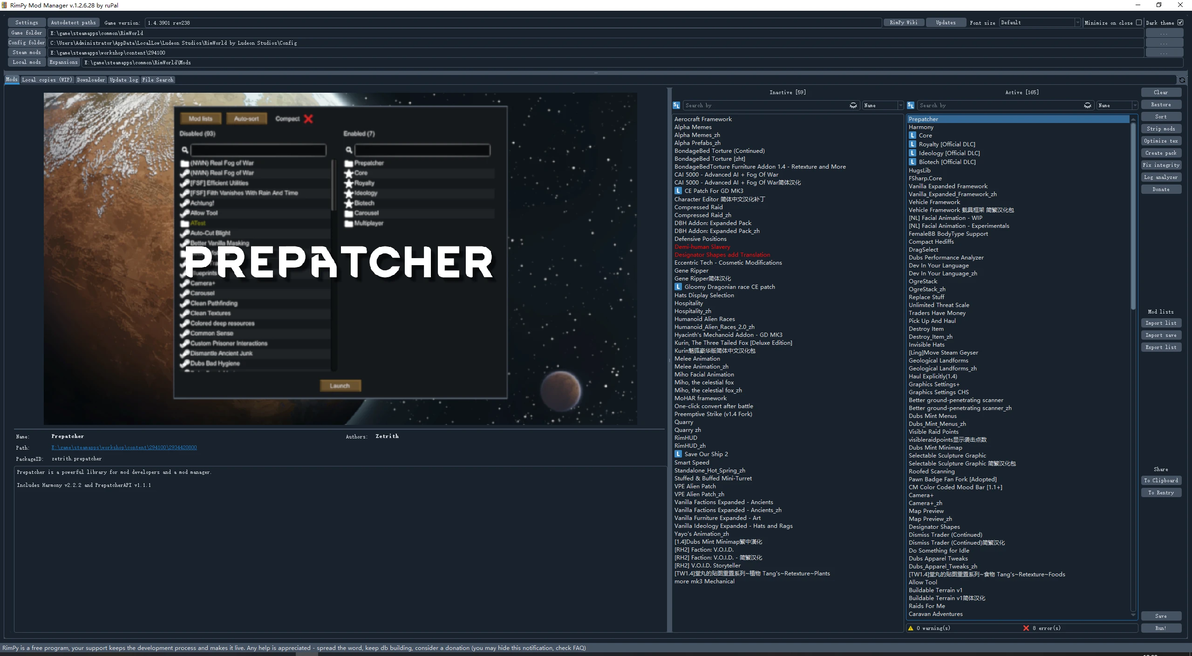The image size is (1192, 656).
Task: Click the L badge next to Biotech [Official DLC]
Action: 912,162
